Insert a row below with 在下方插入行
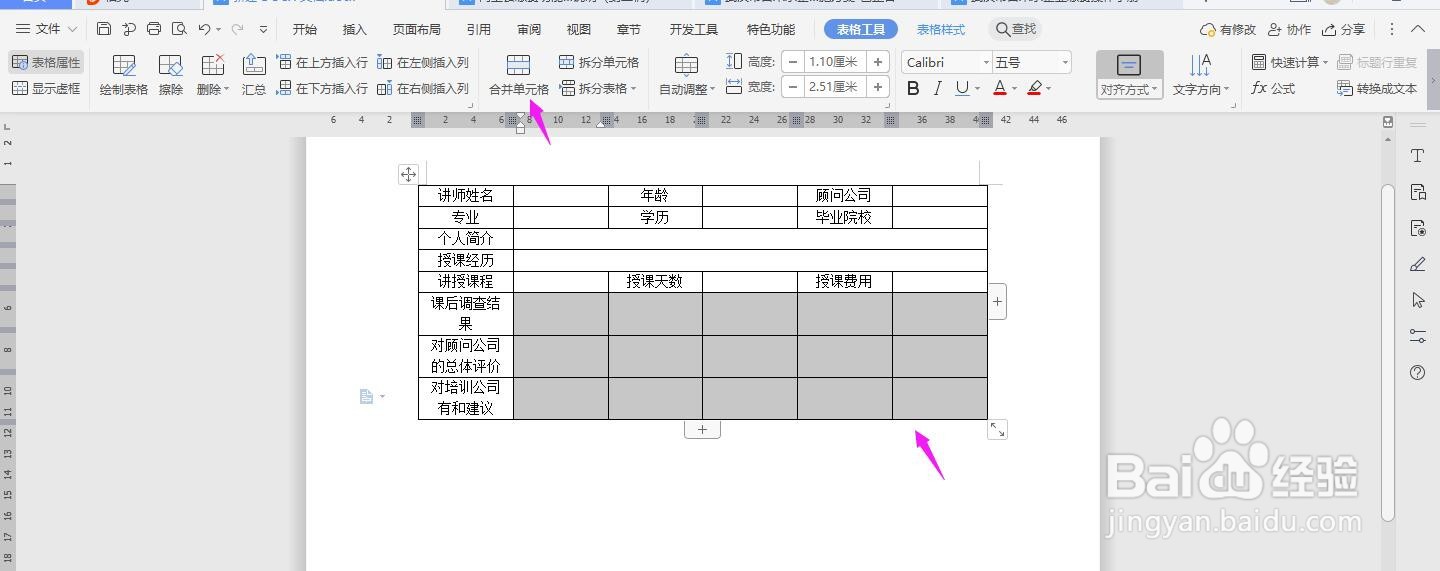 [322, 88]
